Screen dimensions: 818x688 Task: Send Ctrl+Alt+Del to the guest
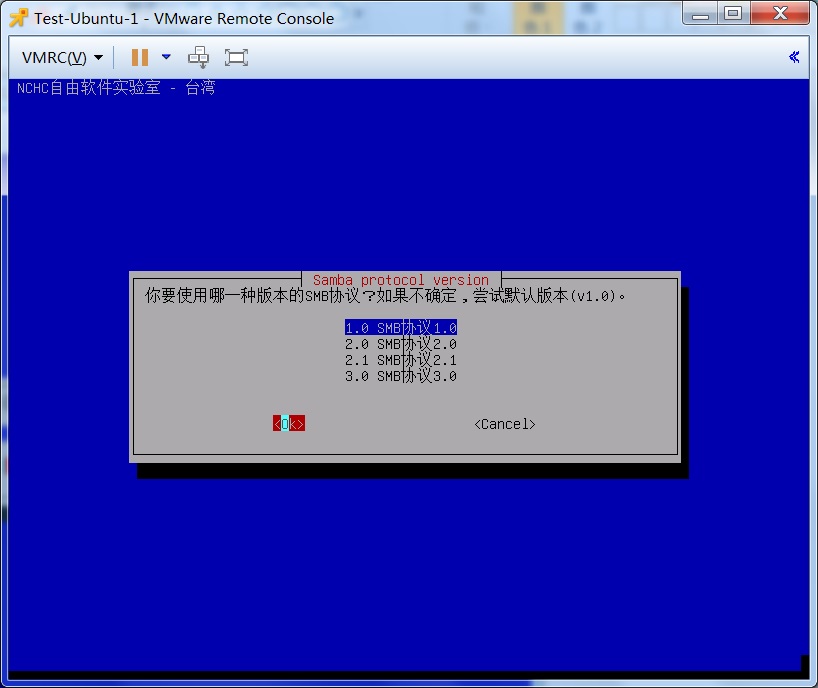click(199, 57)
